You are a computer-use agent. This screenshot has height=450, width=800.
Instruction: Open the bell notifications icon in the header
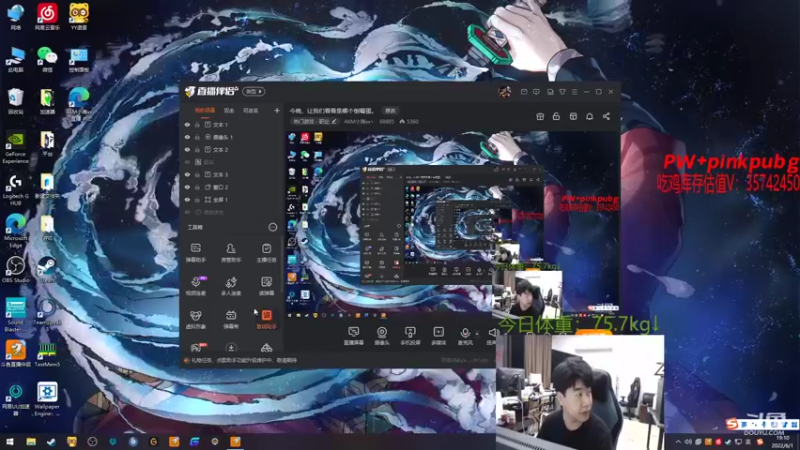click(589, 116)
